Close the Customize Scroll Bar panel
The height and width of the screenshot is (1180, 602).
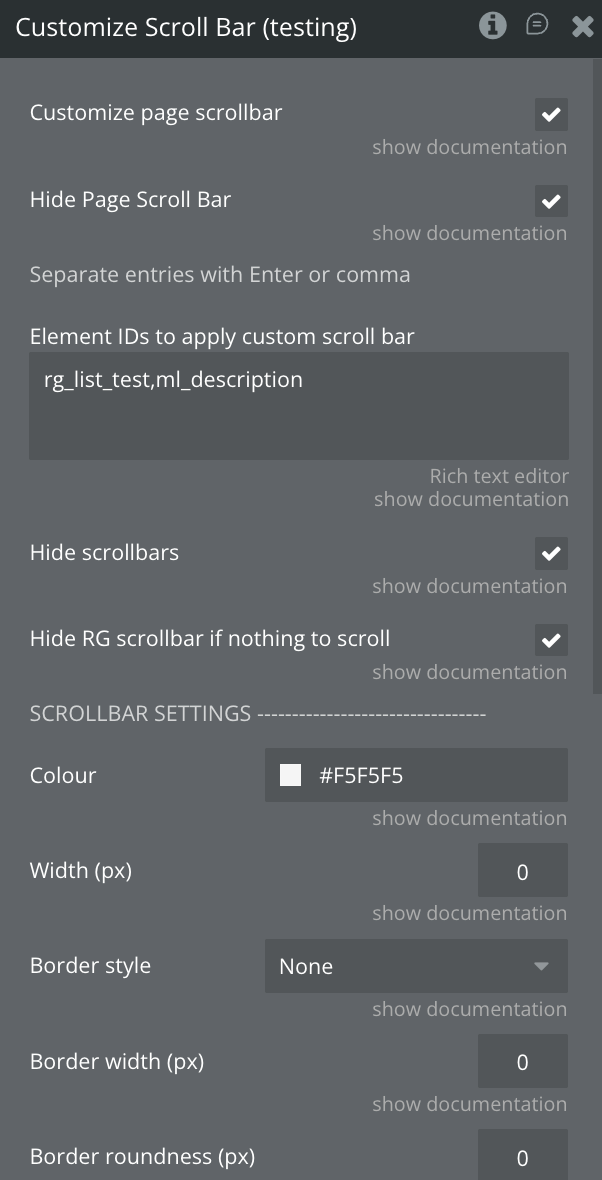tap(582, 27)
